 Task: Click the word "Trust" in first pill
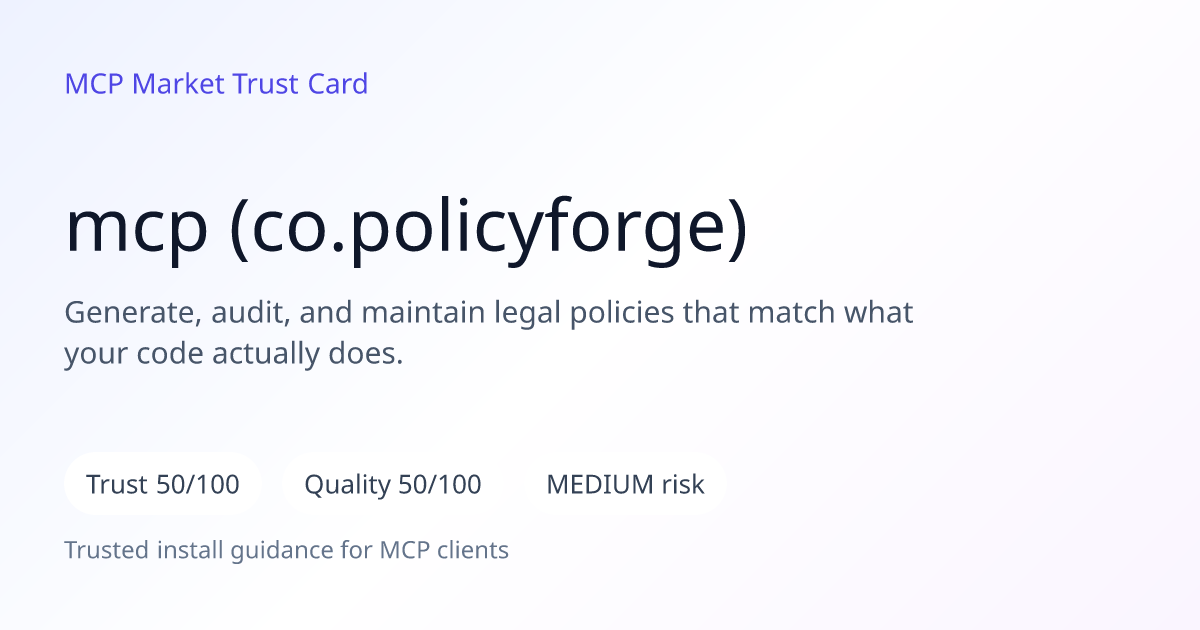click(117, 485)
